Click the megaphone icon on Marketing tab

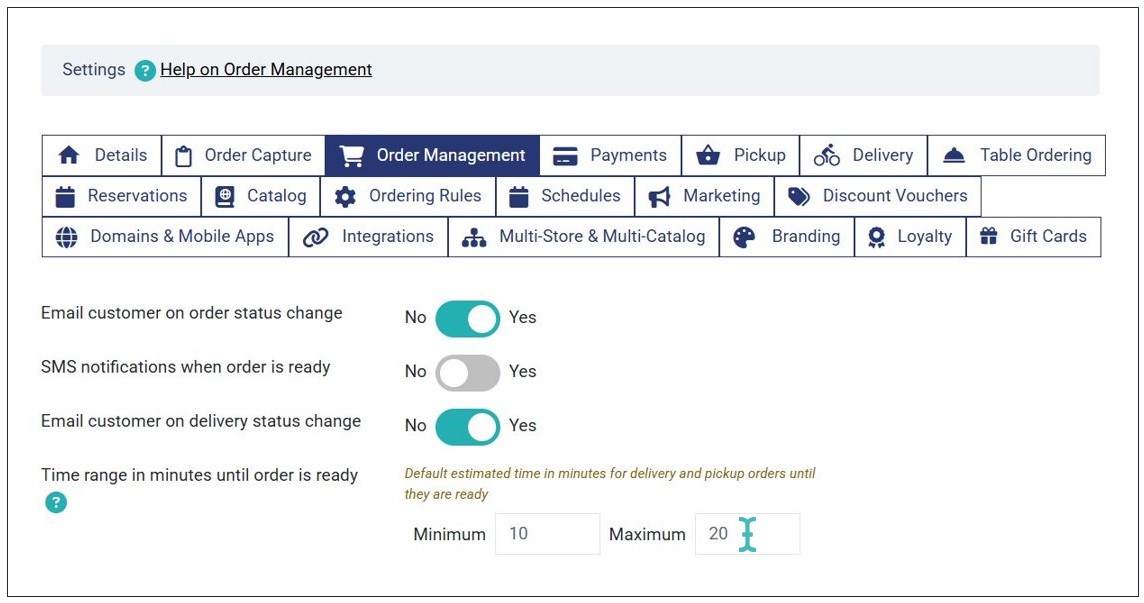click(x=659, y=197)
